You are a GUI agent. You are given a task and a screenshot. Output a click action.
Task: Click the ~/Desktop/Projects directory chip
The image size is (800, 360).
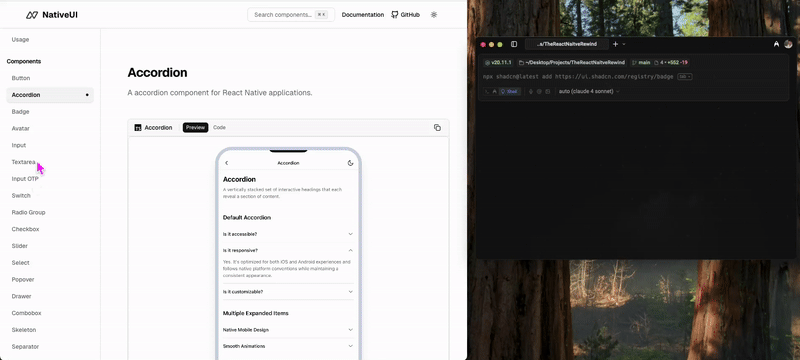tap(572, 63)
